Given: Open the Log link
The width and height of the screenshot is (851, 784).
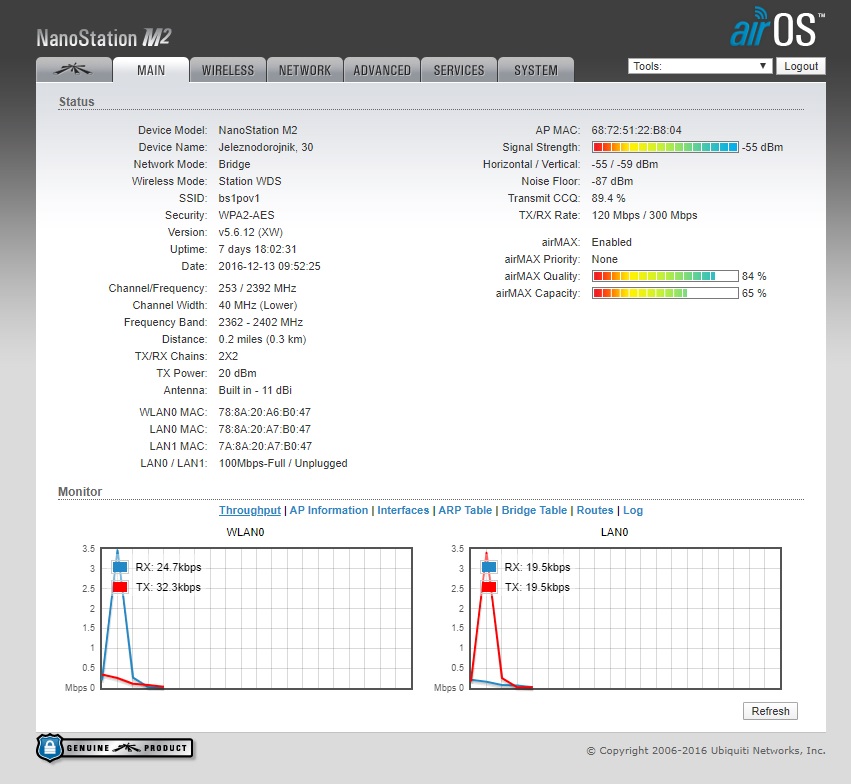Looking at the screenshot, I should pos(633,510).
